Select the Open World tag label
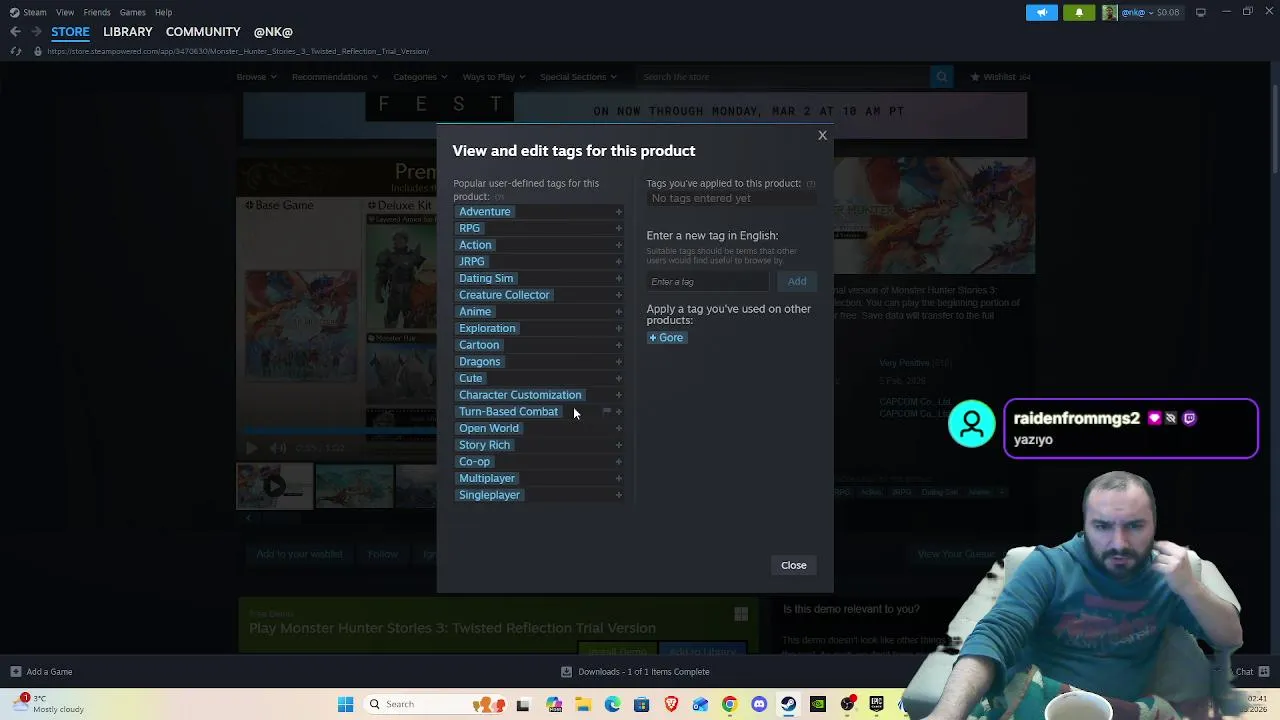The image size is (1280, 720). [489, 428]
